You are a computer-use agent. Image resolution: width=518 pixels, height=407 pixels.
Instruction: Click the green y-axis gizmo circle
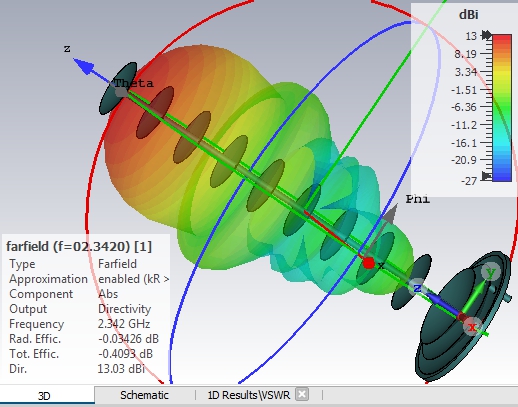tap(491, 273)
